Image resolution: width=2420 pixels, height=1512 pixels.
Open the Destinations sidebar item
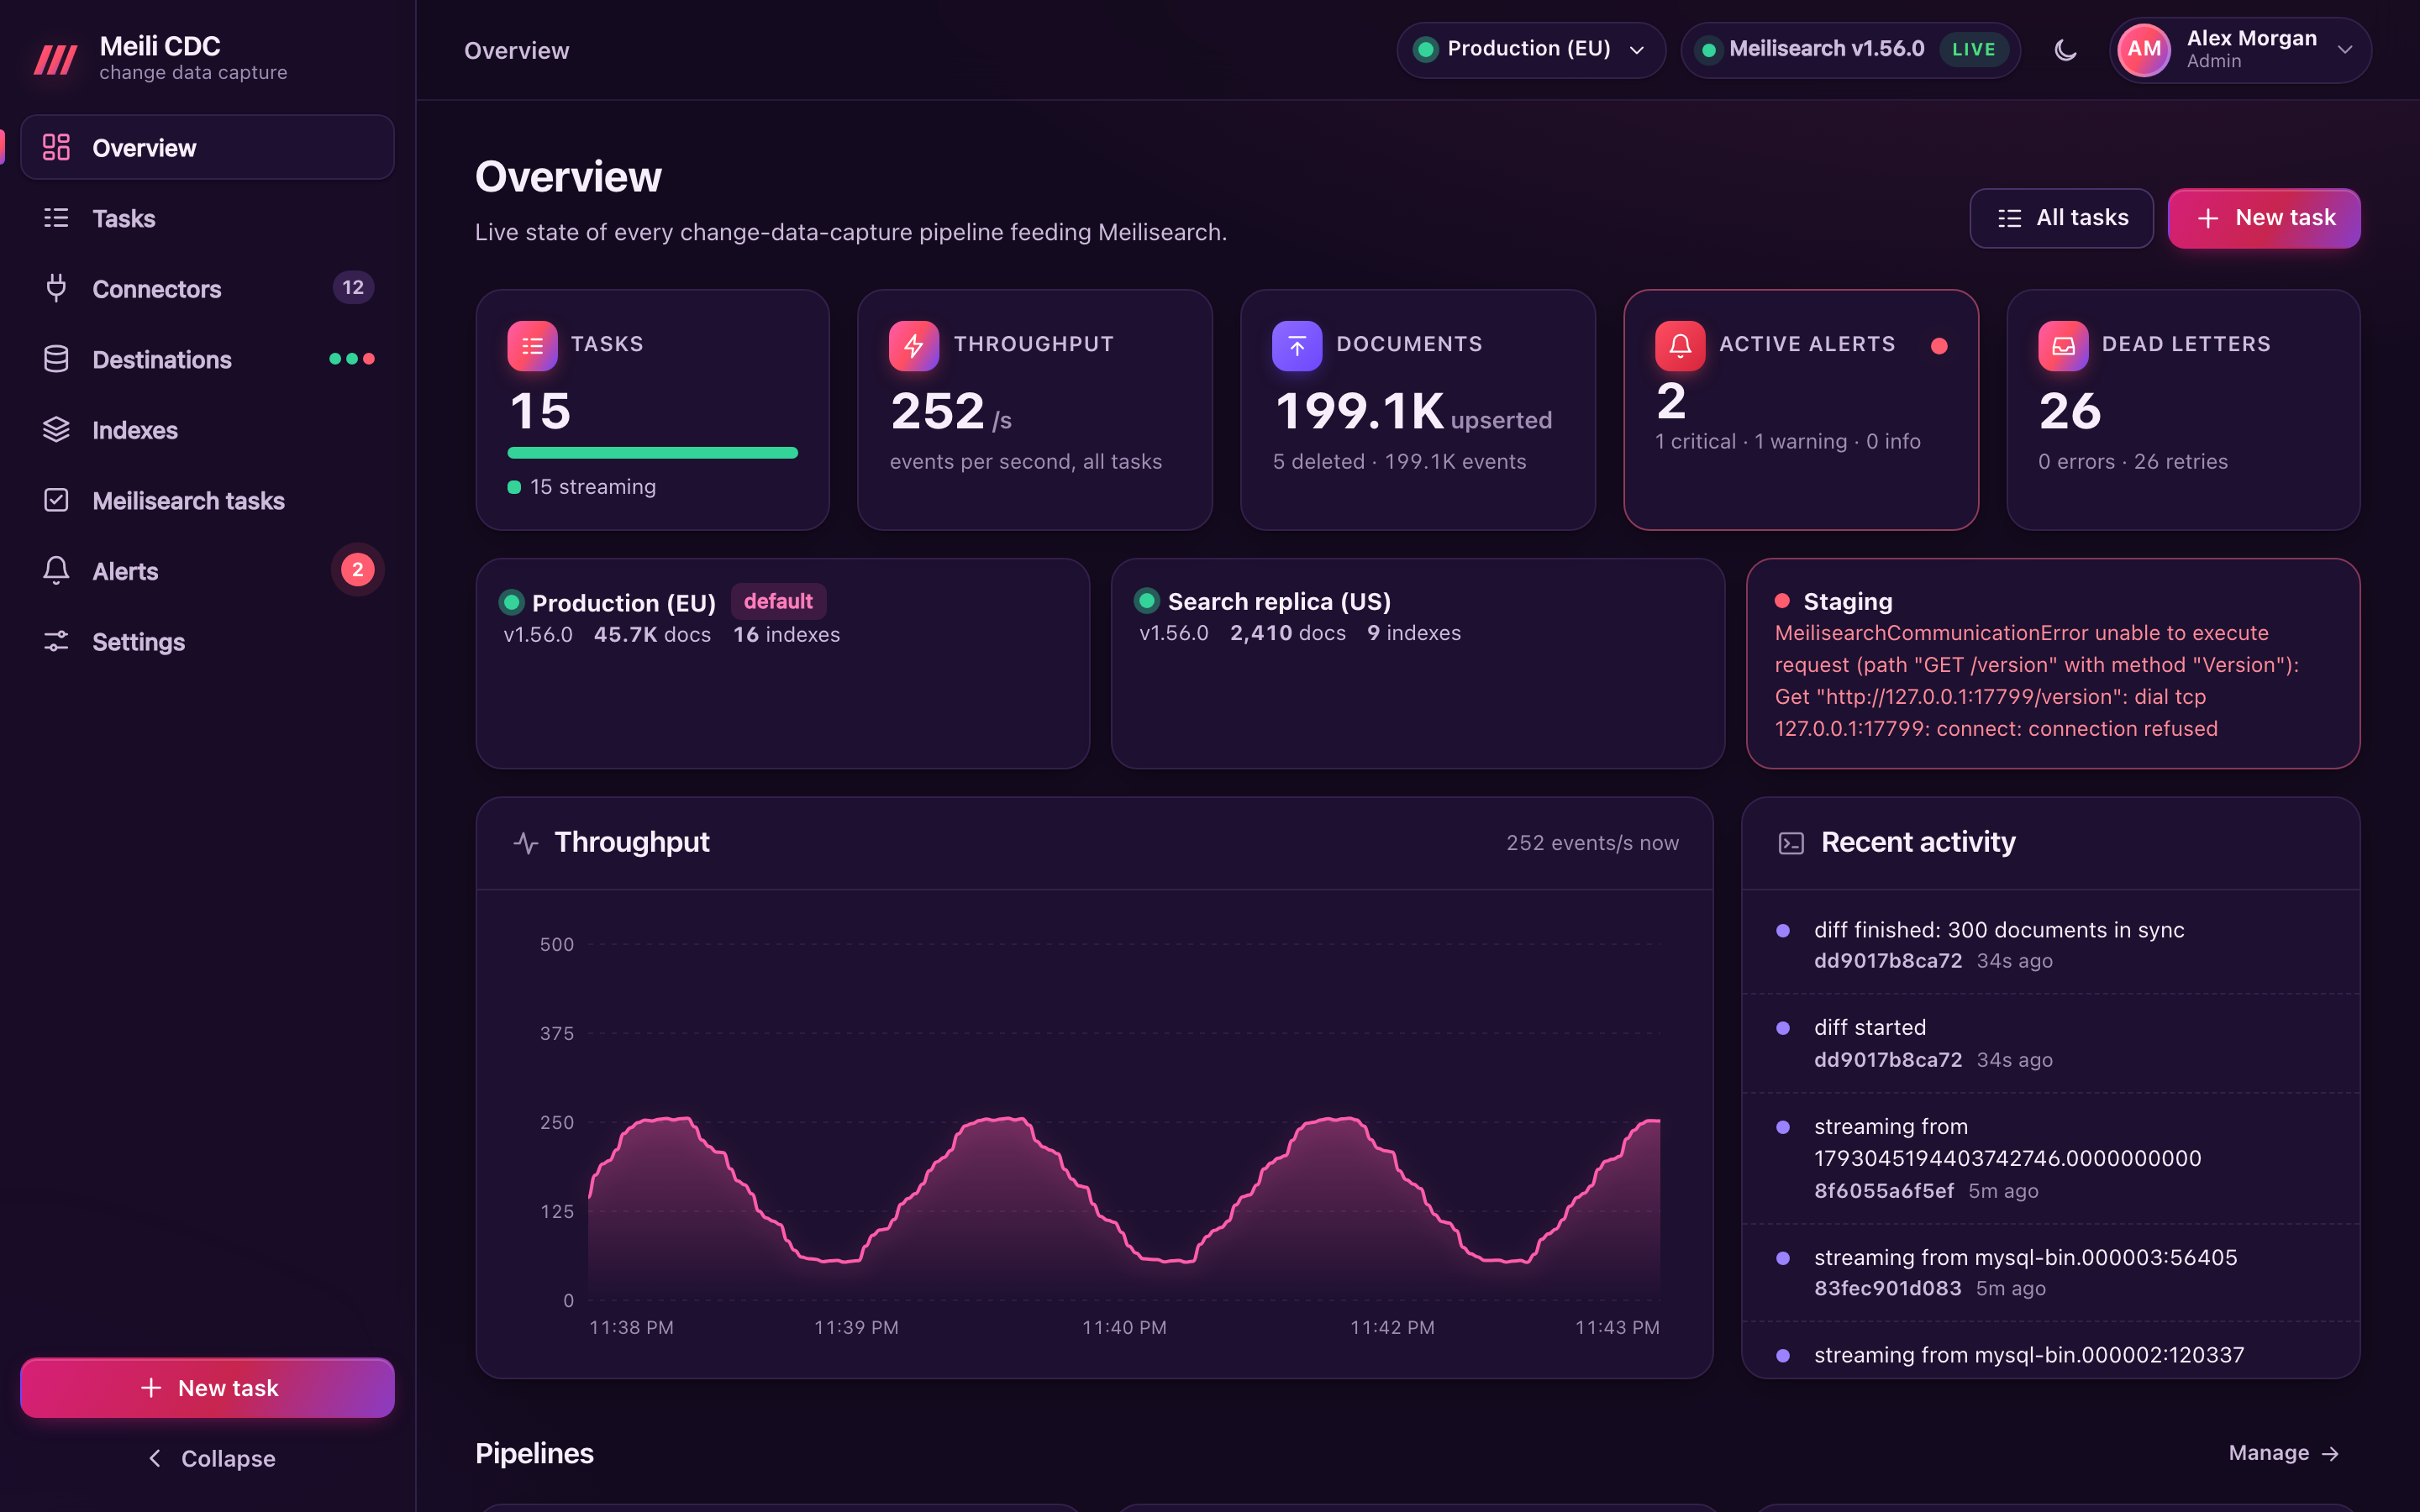pos(207,359)
